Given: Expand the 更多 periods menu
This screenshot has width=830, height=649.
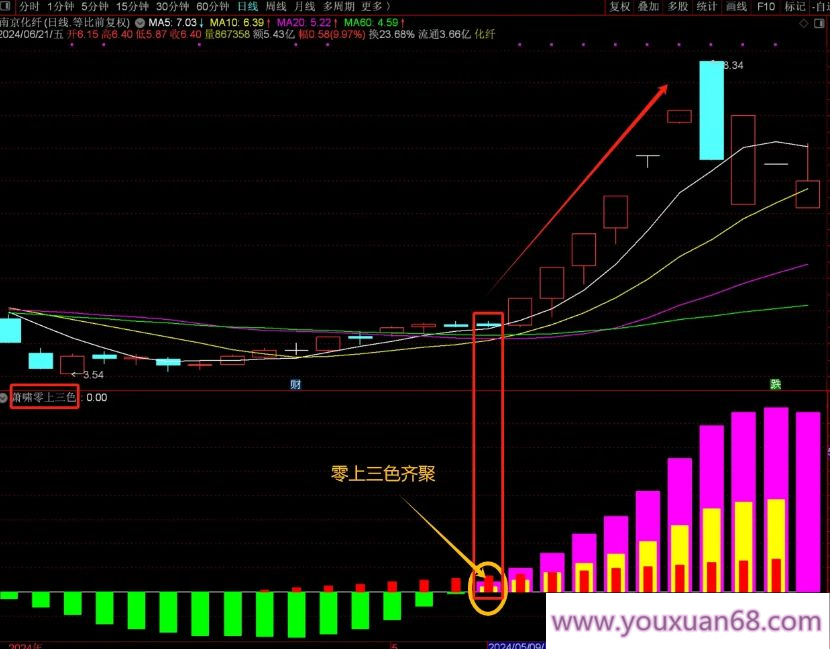Looking at the screenshot, I should (376, 6).
